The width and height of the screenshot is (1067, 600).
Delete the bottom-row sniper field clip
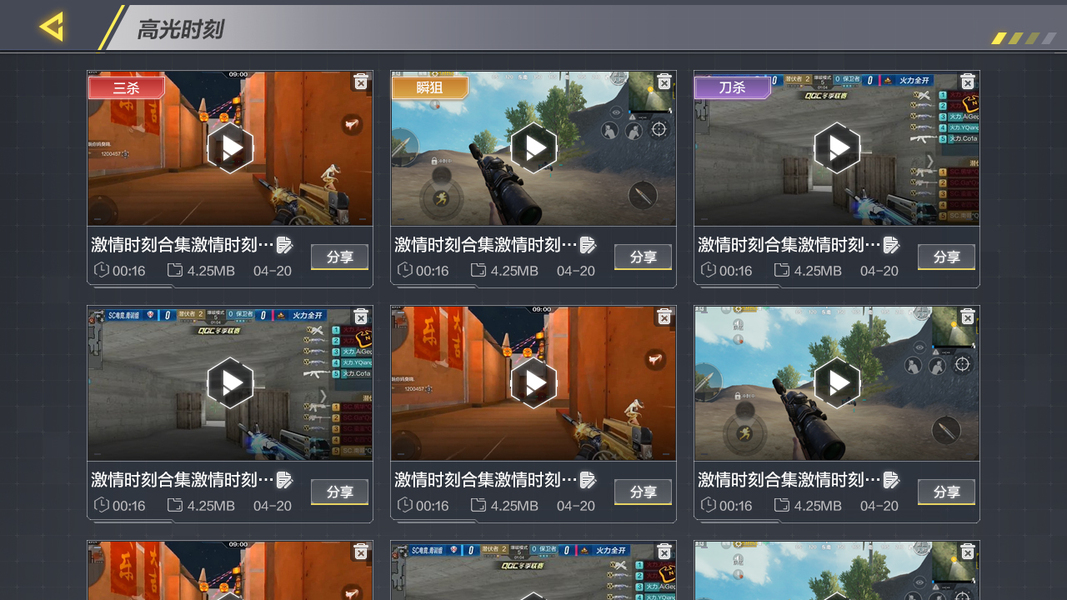point(968,552)
